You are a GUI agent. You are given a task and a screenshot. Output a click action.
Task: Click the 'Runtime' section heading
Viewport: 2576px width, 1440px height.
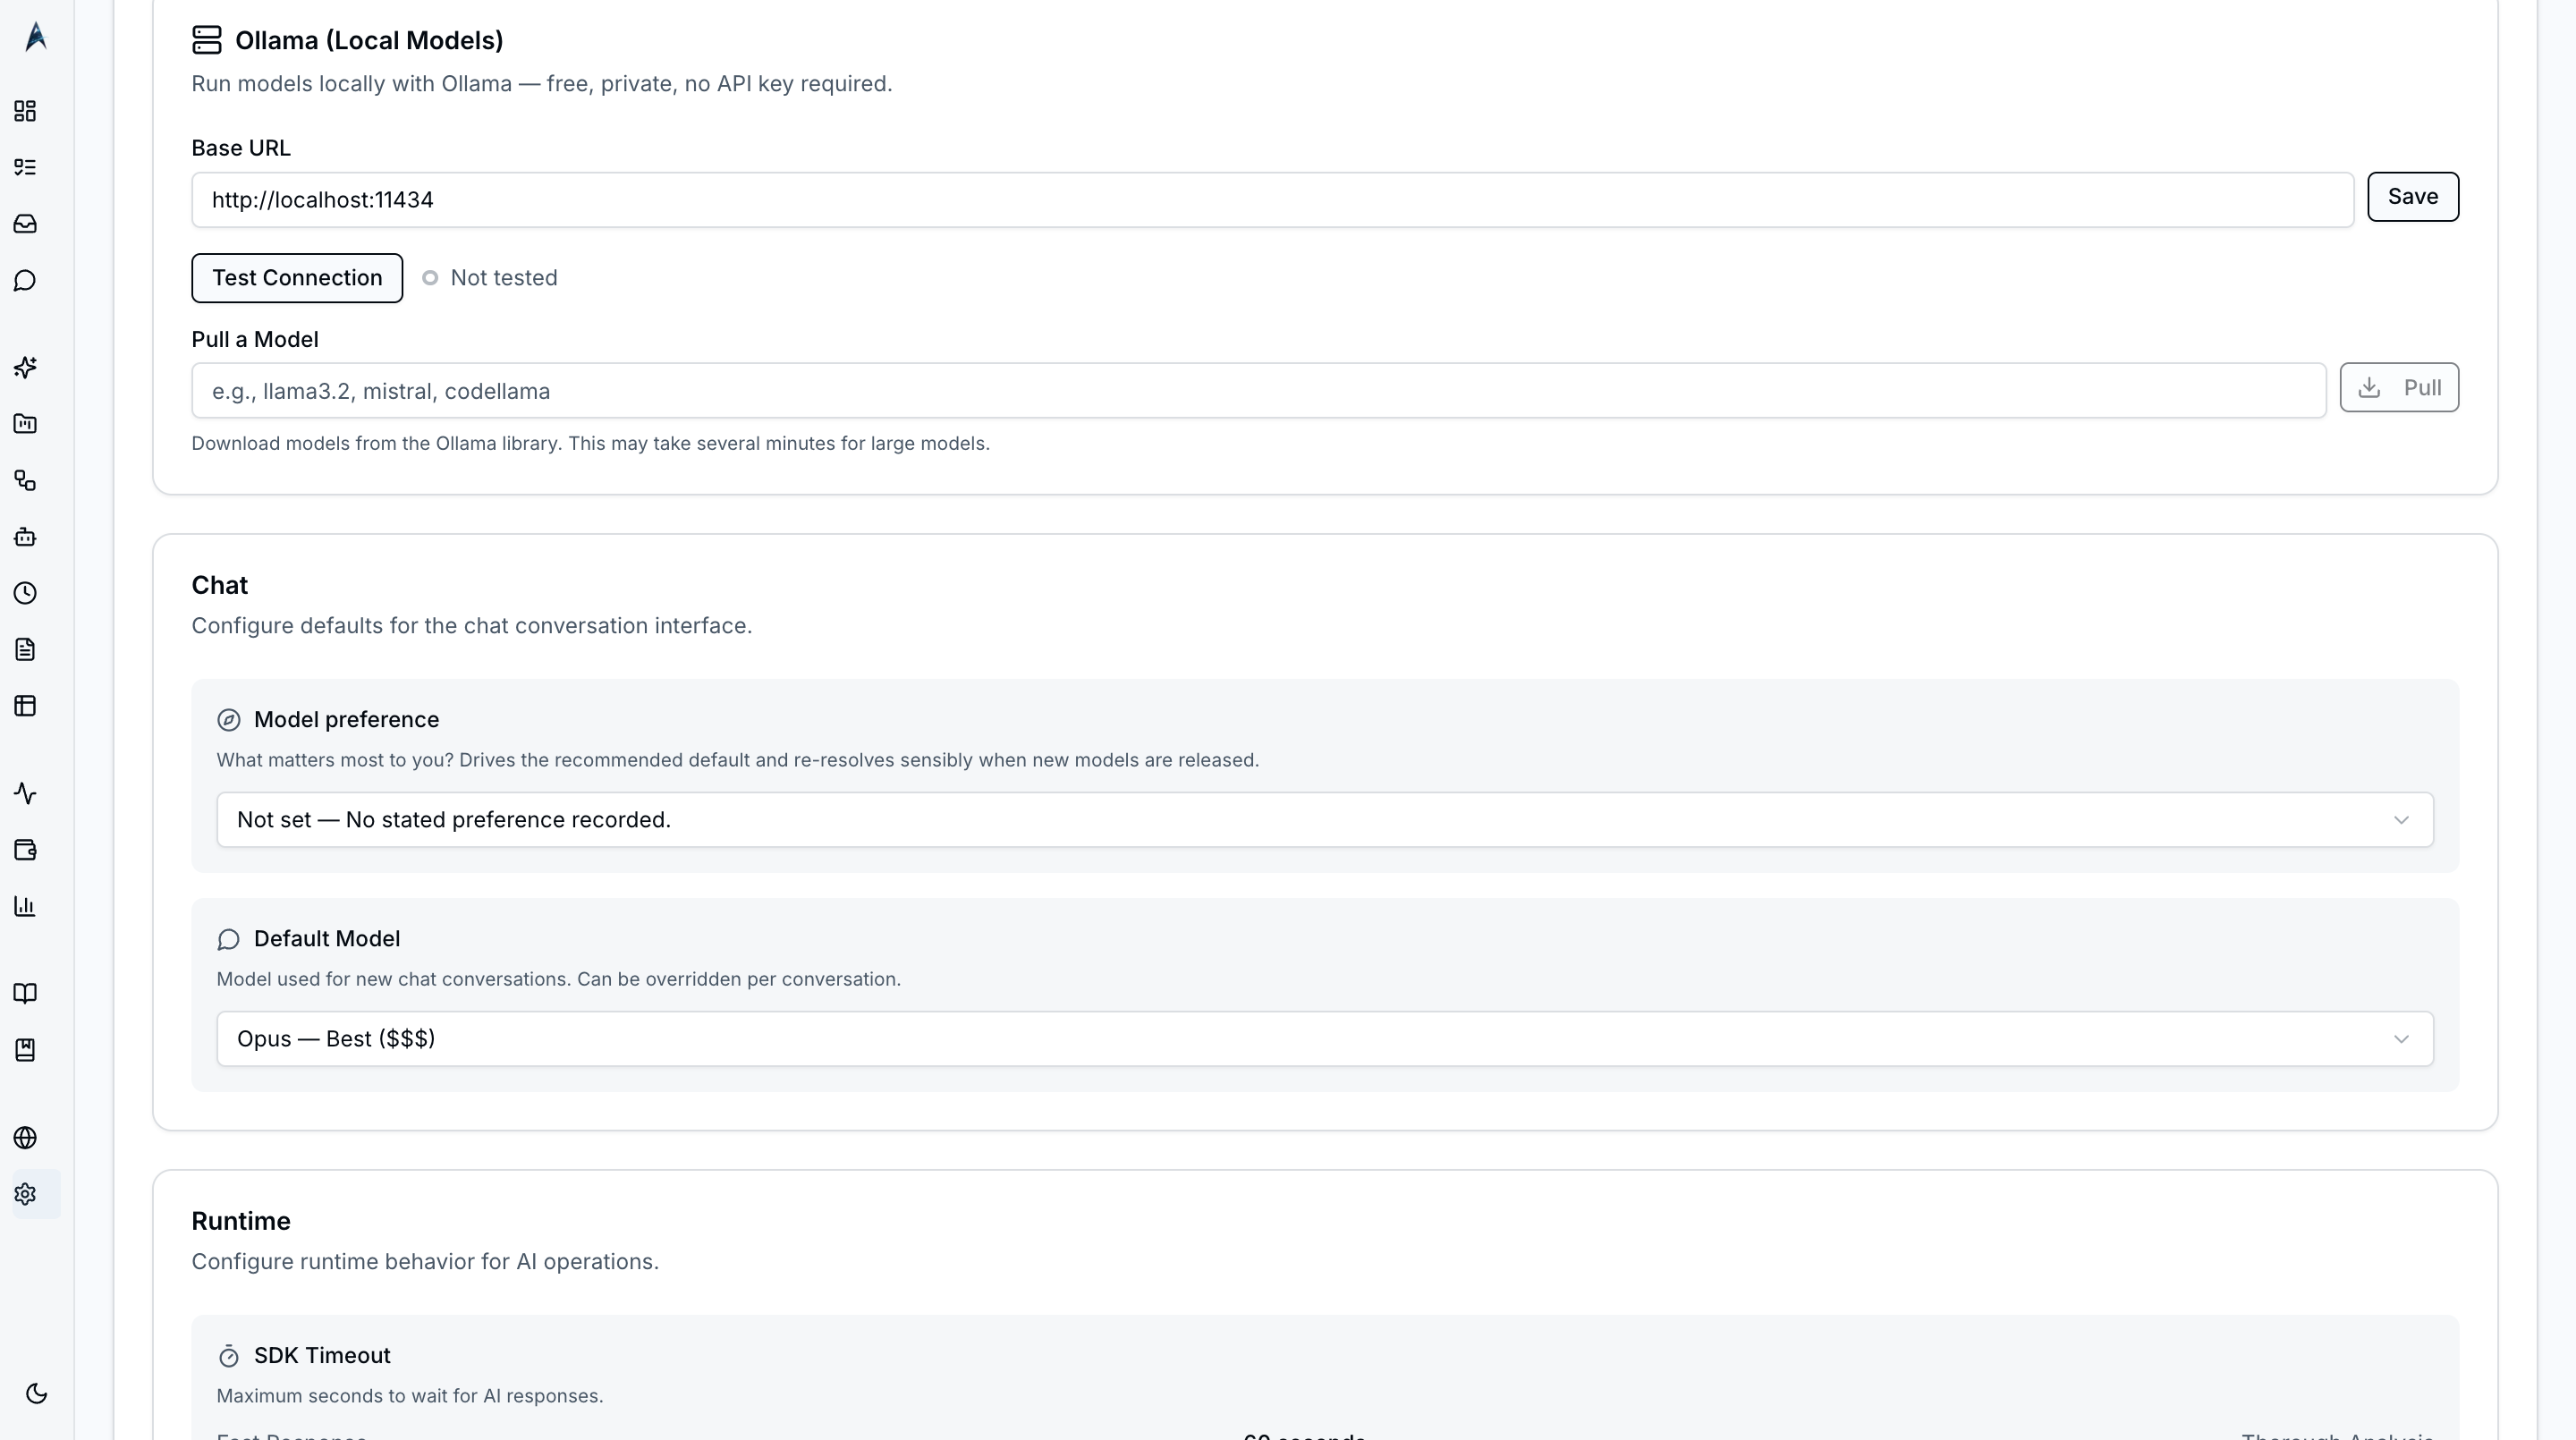[241, 1221]
